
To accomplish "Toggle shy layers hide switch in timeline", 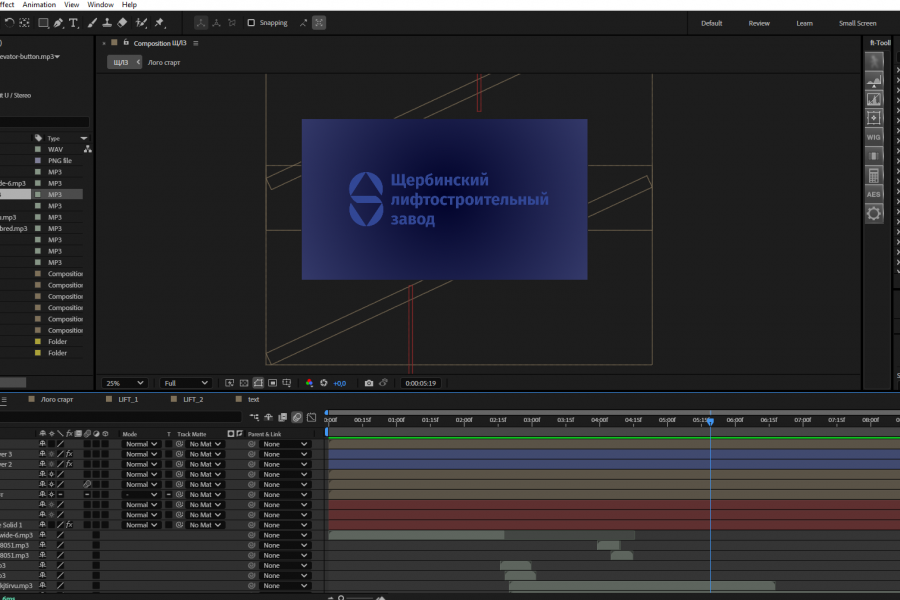I will tap(269, 417).
